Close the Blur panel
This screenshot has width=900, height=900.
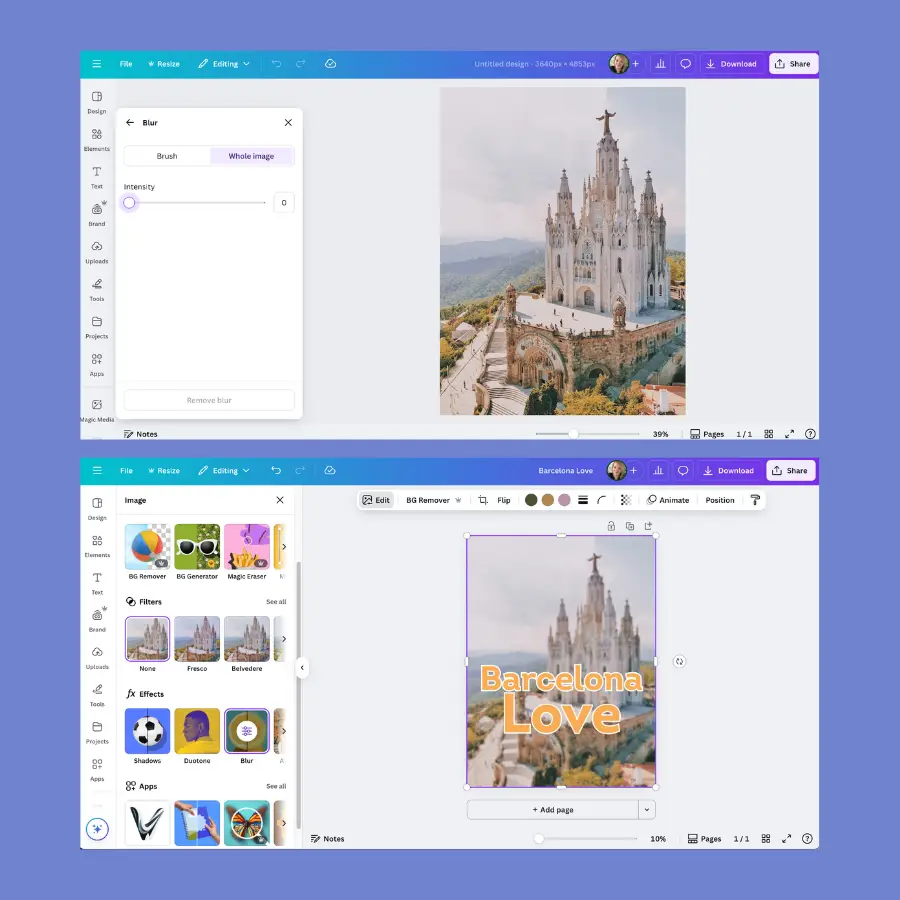pyautogui.click(x=288, y=122)
